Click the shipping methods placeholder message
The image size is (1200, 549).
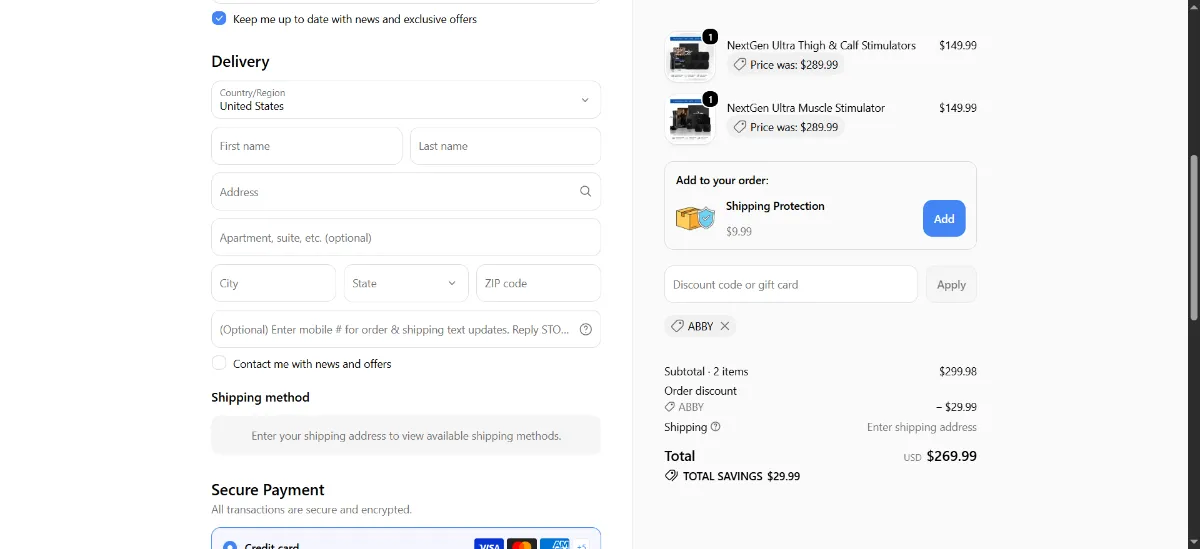(x=406, y=436)
